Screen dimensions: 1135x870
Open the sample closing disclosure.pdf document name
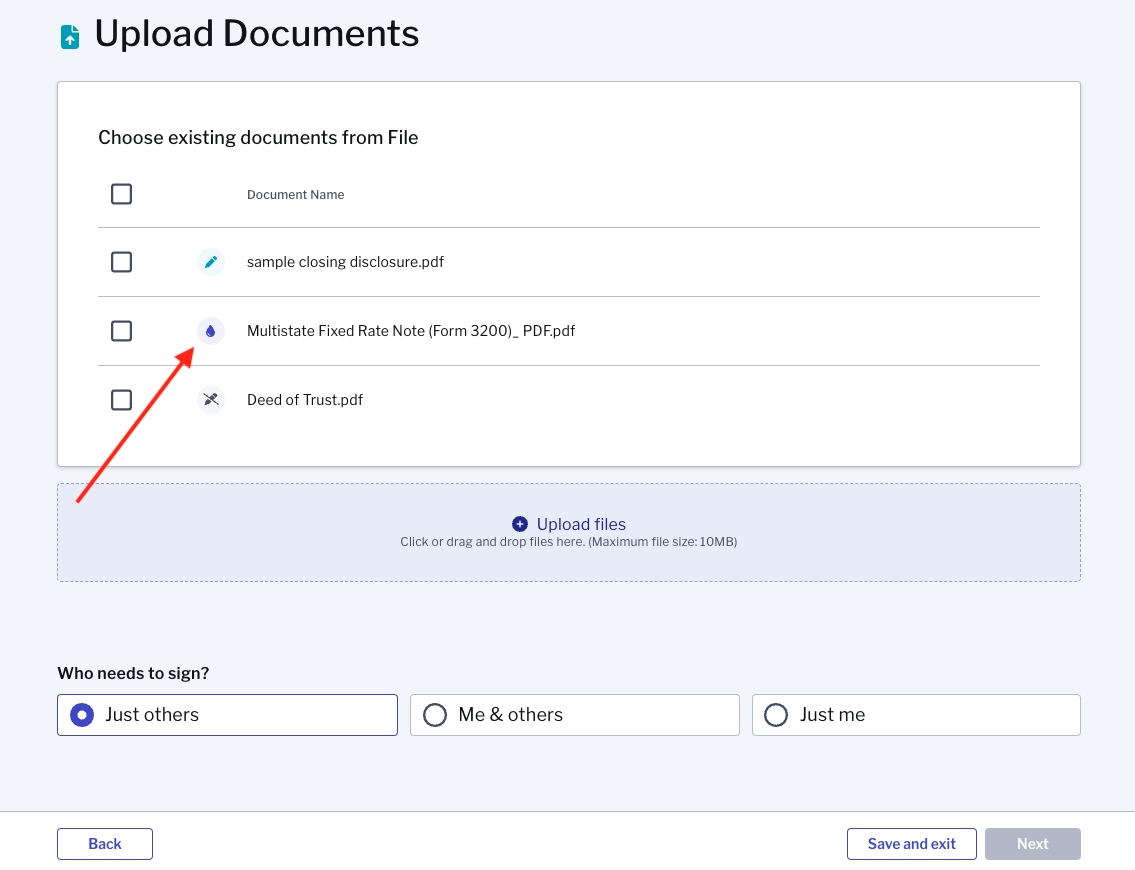[x=345, y=262]
